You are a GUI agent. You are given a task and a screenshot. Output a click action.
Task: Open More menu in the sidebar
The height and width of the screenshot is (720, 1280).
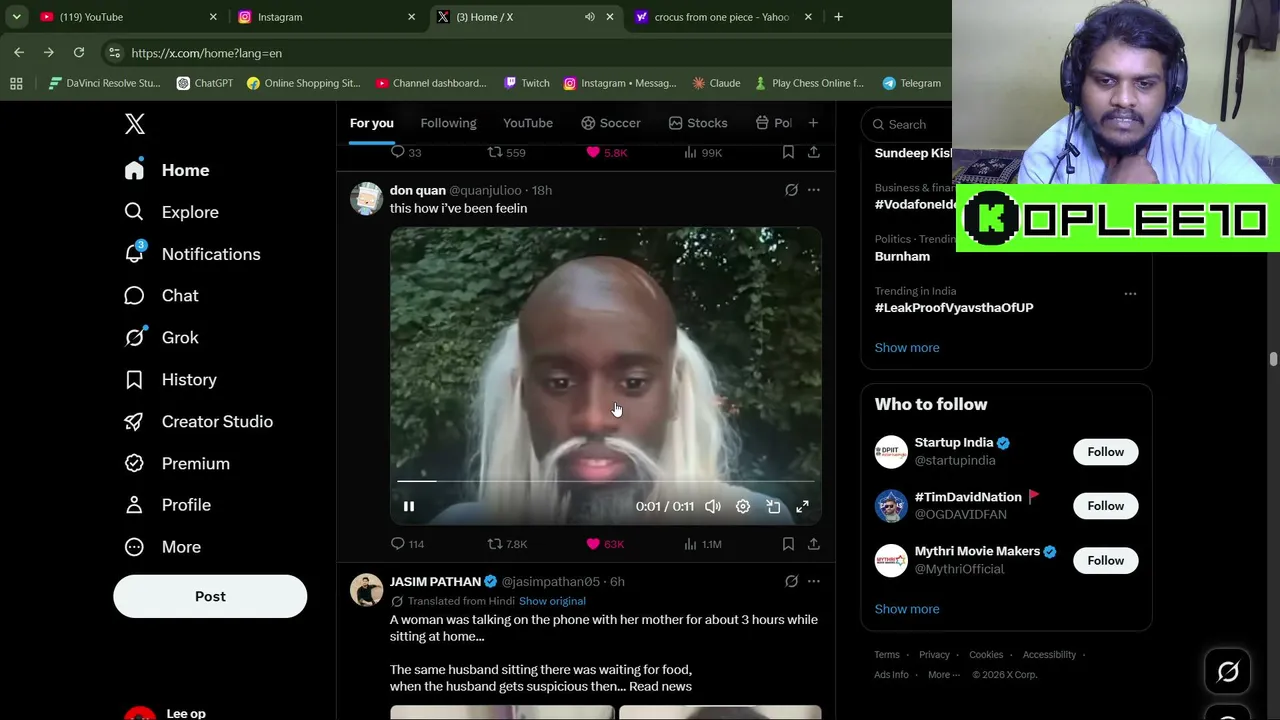(x=162, y=547)
